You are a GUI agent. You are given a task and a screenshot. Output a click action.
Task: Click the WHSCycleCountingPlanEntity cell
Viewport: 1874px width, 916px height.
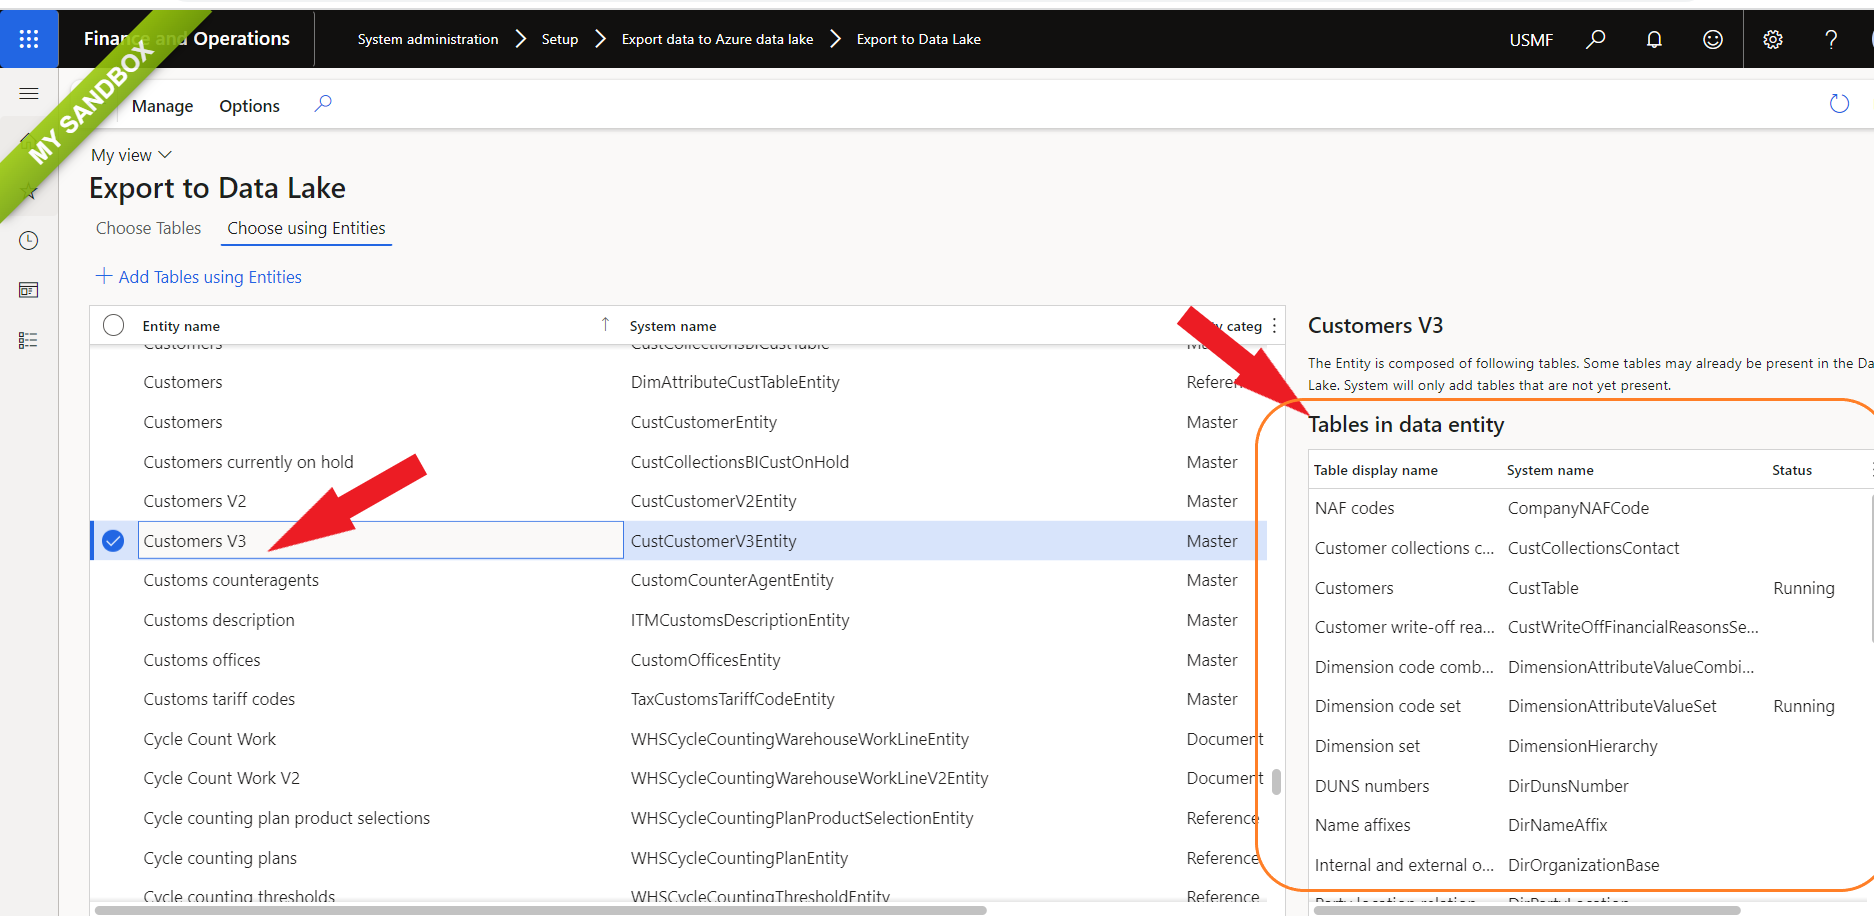coord(739,858)
